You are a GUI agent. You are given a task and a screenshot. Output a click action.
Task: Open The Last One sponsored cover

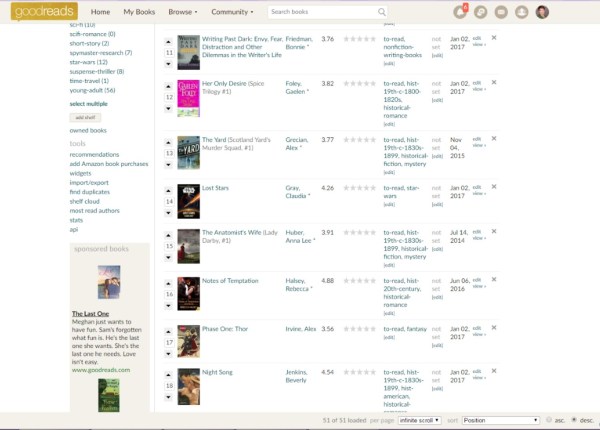109,282
